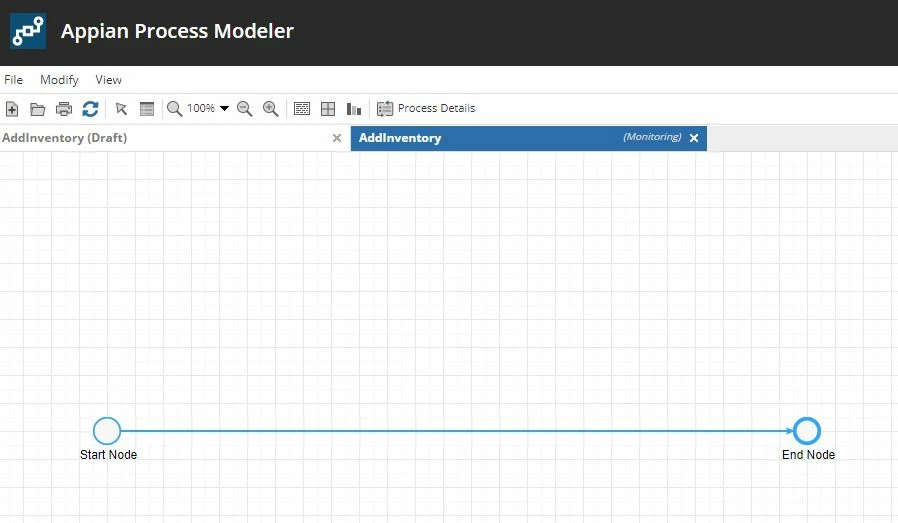Close the AddInventory (Draft) tab
Screen dimensions: 898x523
337,138
